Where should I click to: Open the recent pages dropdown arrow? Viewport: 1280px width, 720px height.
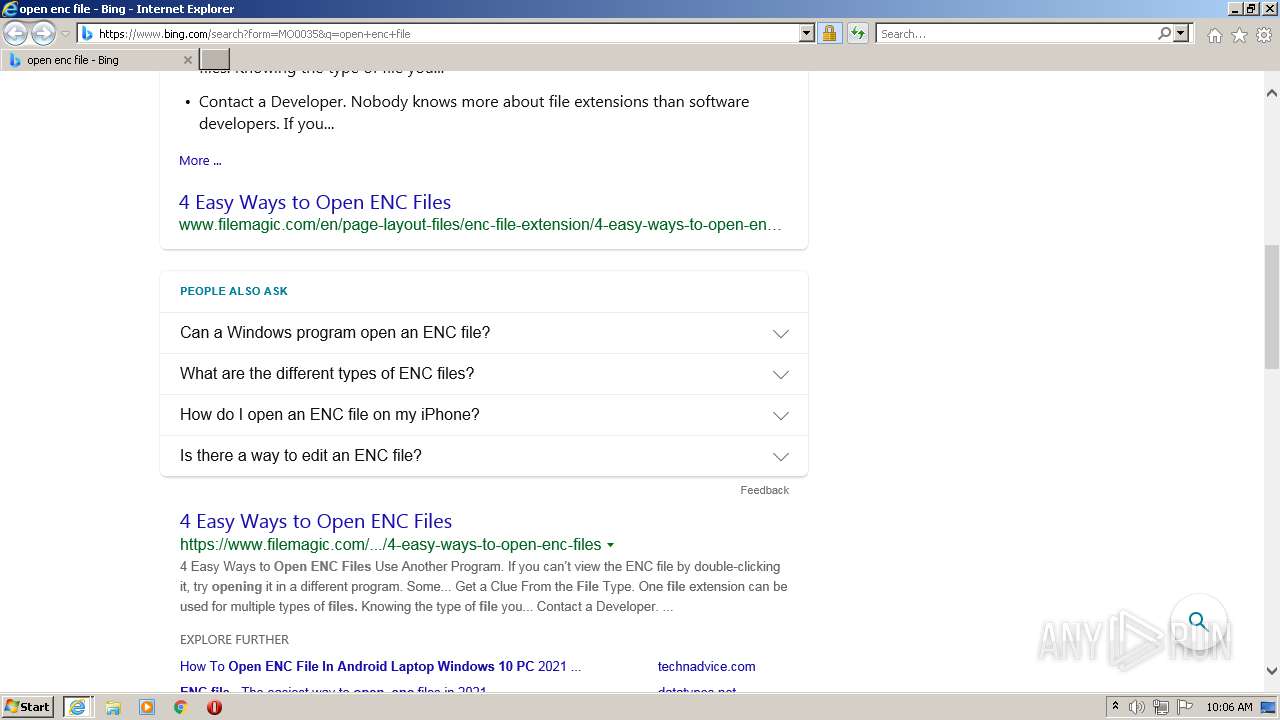[x=65, y=34]
